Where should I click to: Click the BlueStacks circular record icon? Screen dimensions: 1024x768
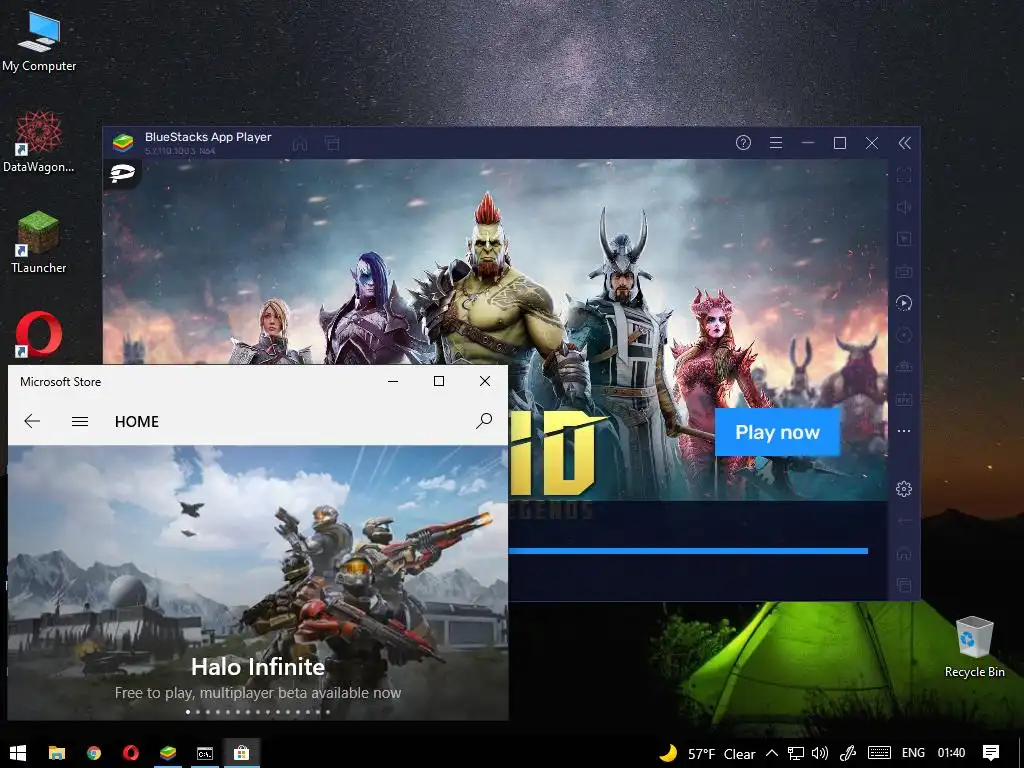tap(904, 335)
